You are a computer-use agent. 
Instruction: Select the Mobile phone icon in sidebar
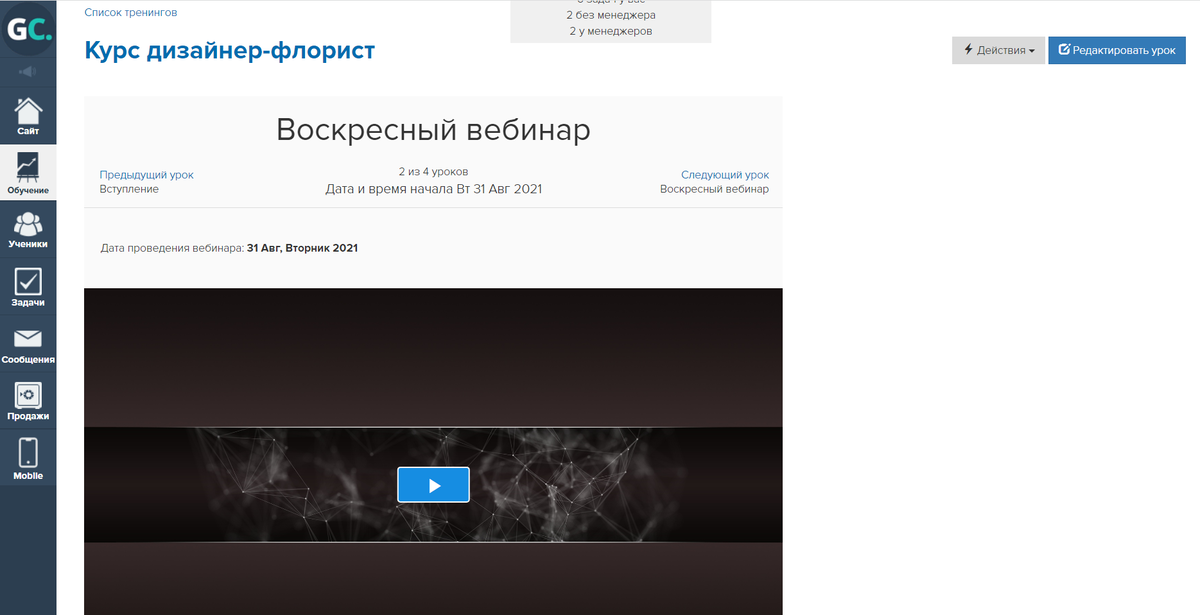(x=28, y=459)
